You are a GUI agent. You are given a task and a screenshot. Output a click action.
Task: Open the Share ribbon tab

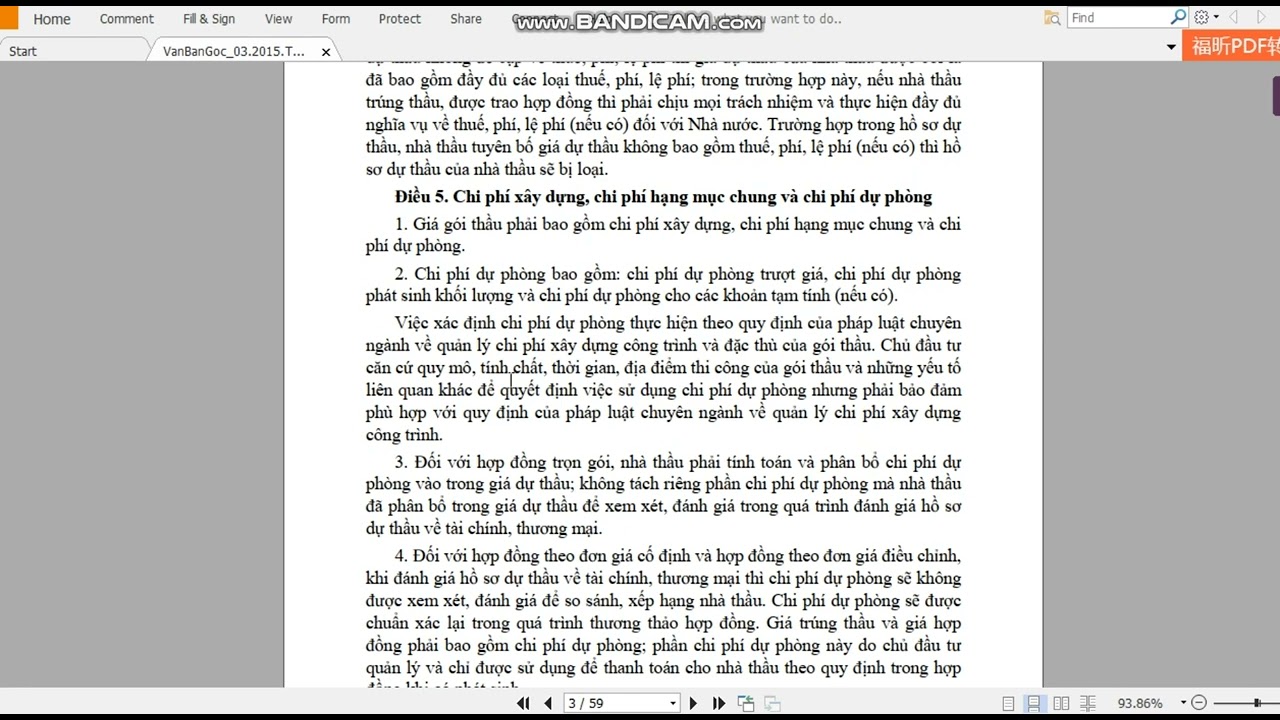(466, 19)
